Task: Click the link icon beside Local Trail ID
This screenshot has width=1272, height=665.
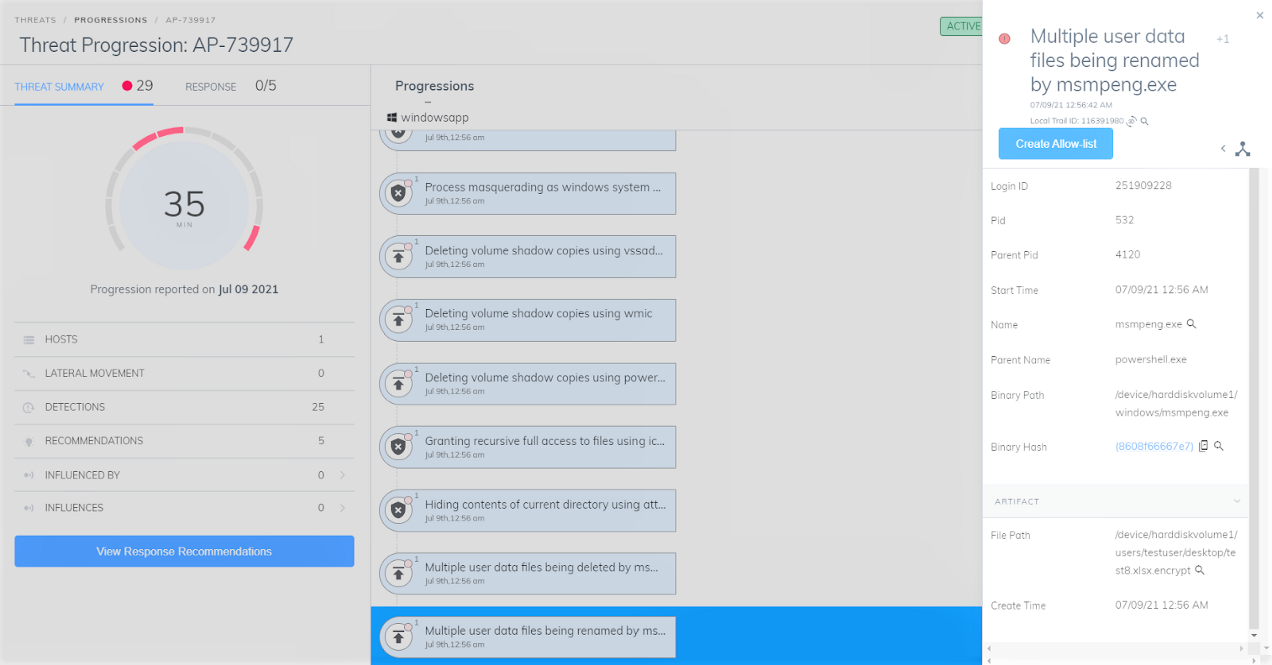Action: click(1132, 121)
